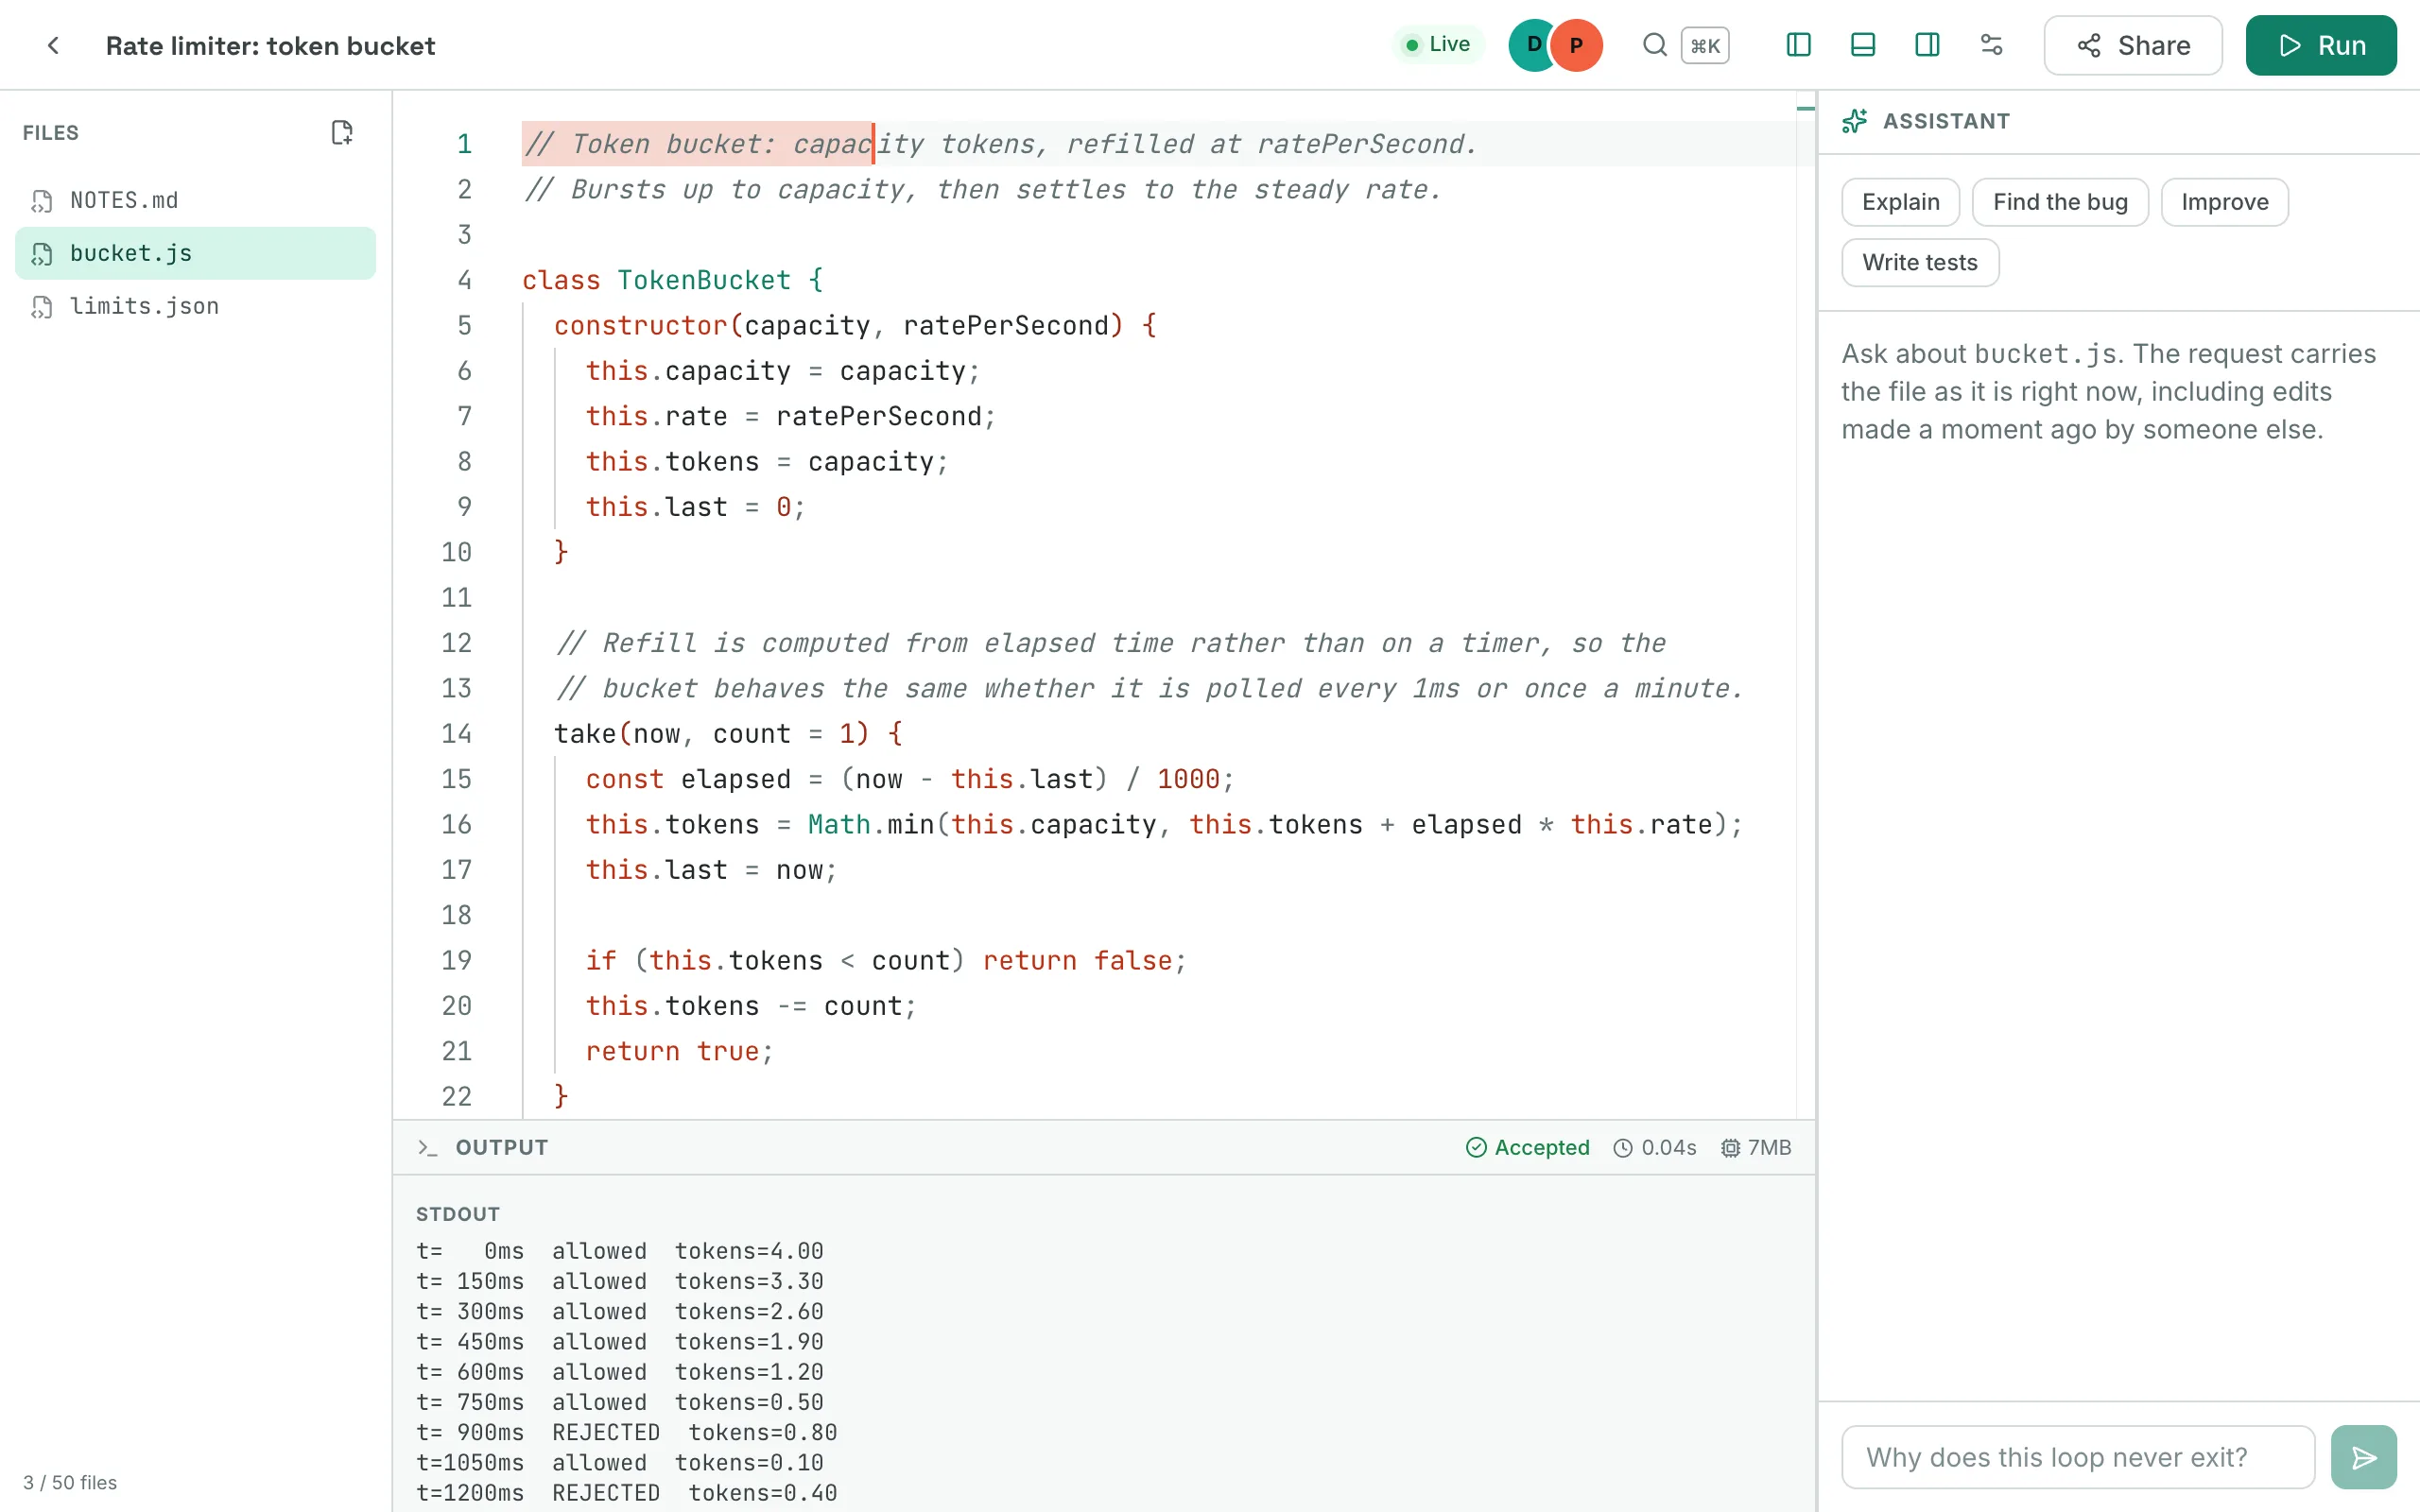
Task: Click the Live status indicator
Action: [1438, 44]
